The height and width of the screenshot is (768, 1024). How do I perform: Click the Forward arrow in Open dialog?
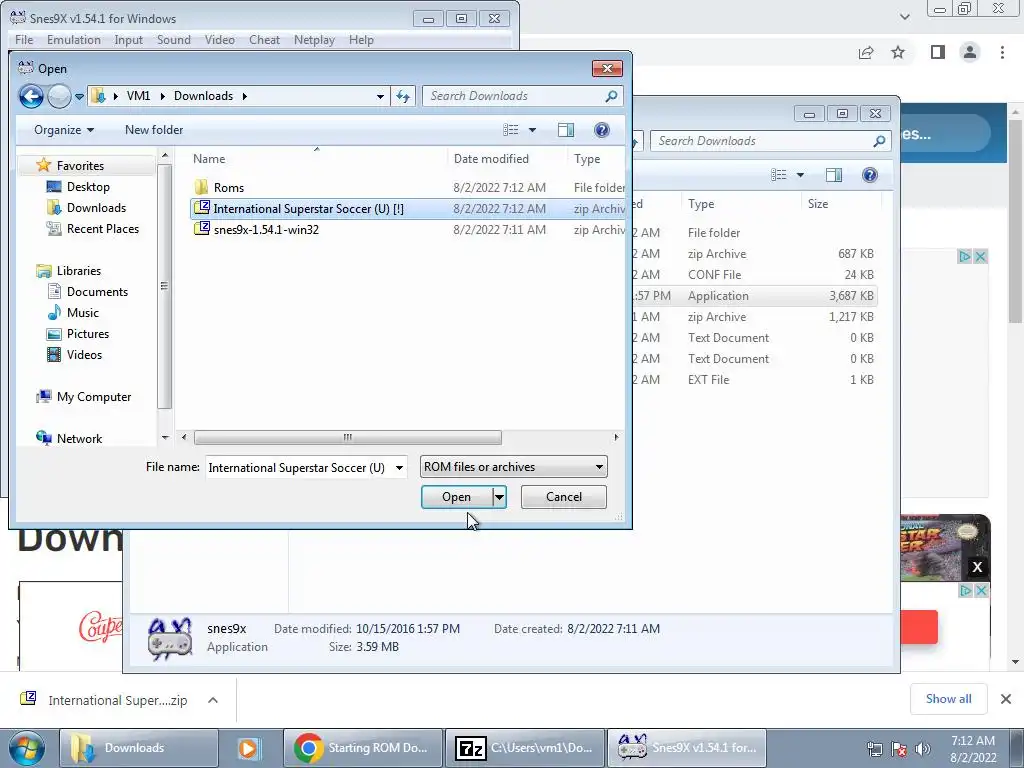(x=59, y=97)
